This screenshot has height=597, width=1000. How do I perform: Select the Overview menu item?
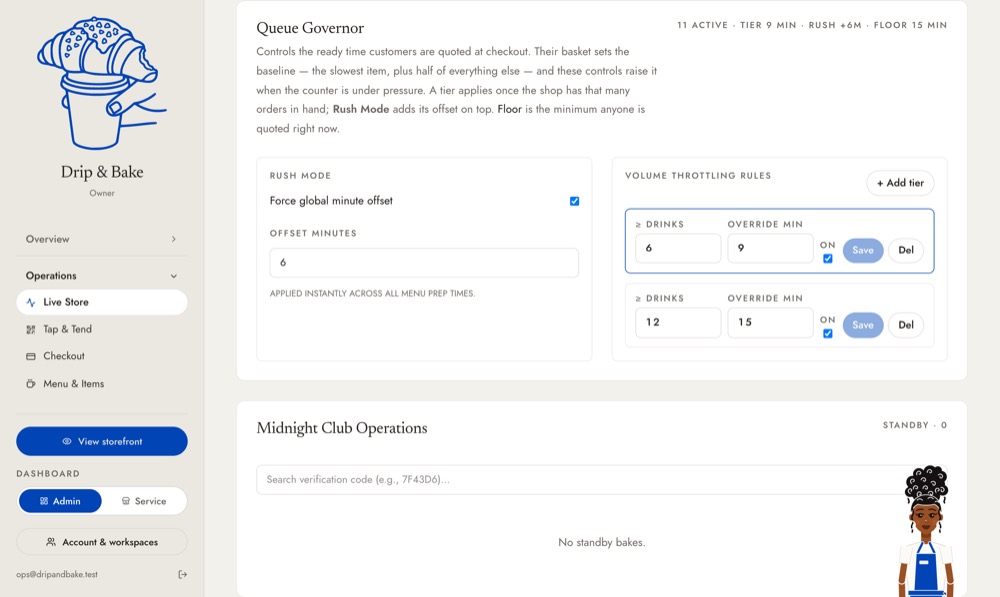[102, 239]
